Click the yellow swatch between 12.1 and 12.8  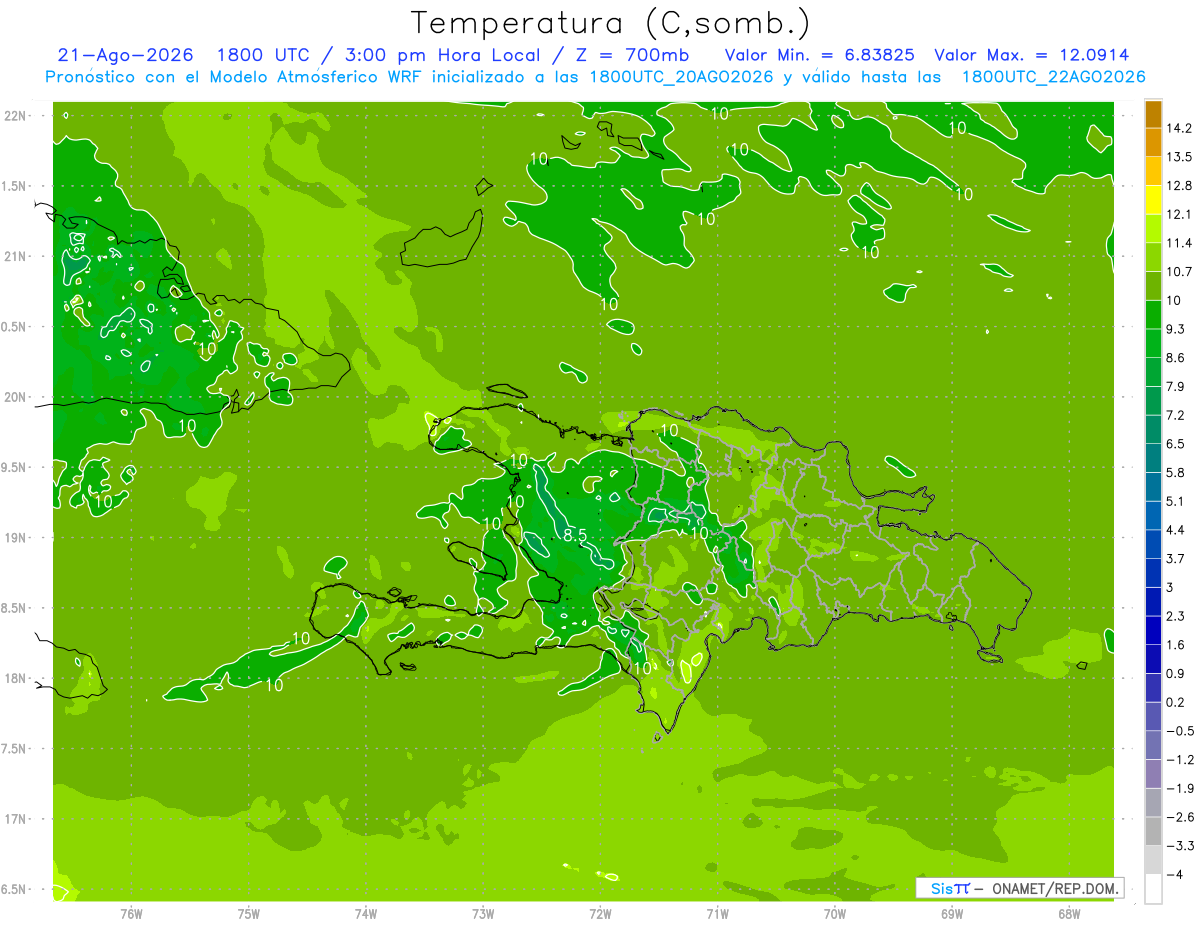1153,200
